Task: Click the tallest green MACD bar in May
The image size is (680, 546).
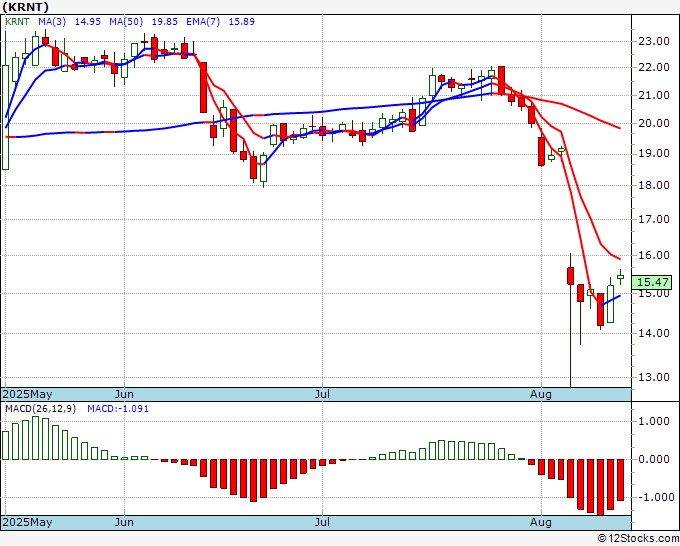Action: click(36, 438)
